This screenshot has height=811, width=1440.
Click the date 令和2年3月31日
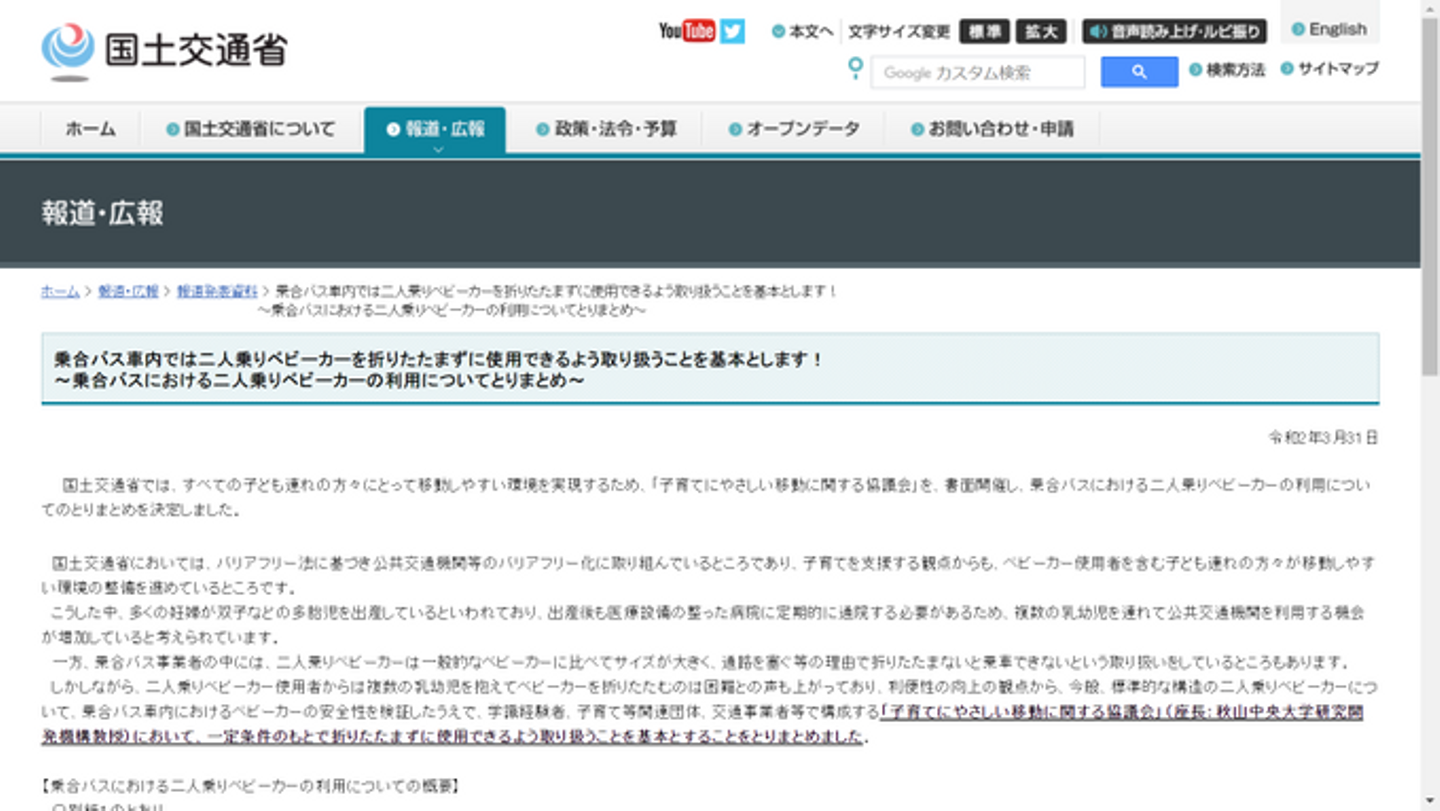(1323, 438)
